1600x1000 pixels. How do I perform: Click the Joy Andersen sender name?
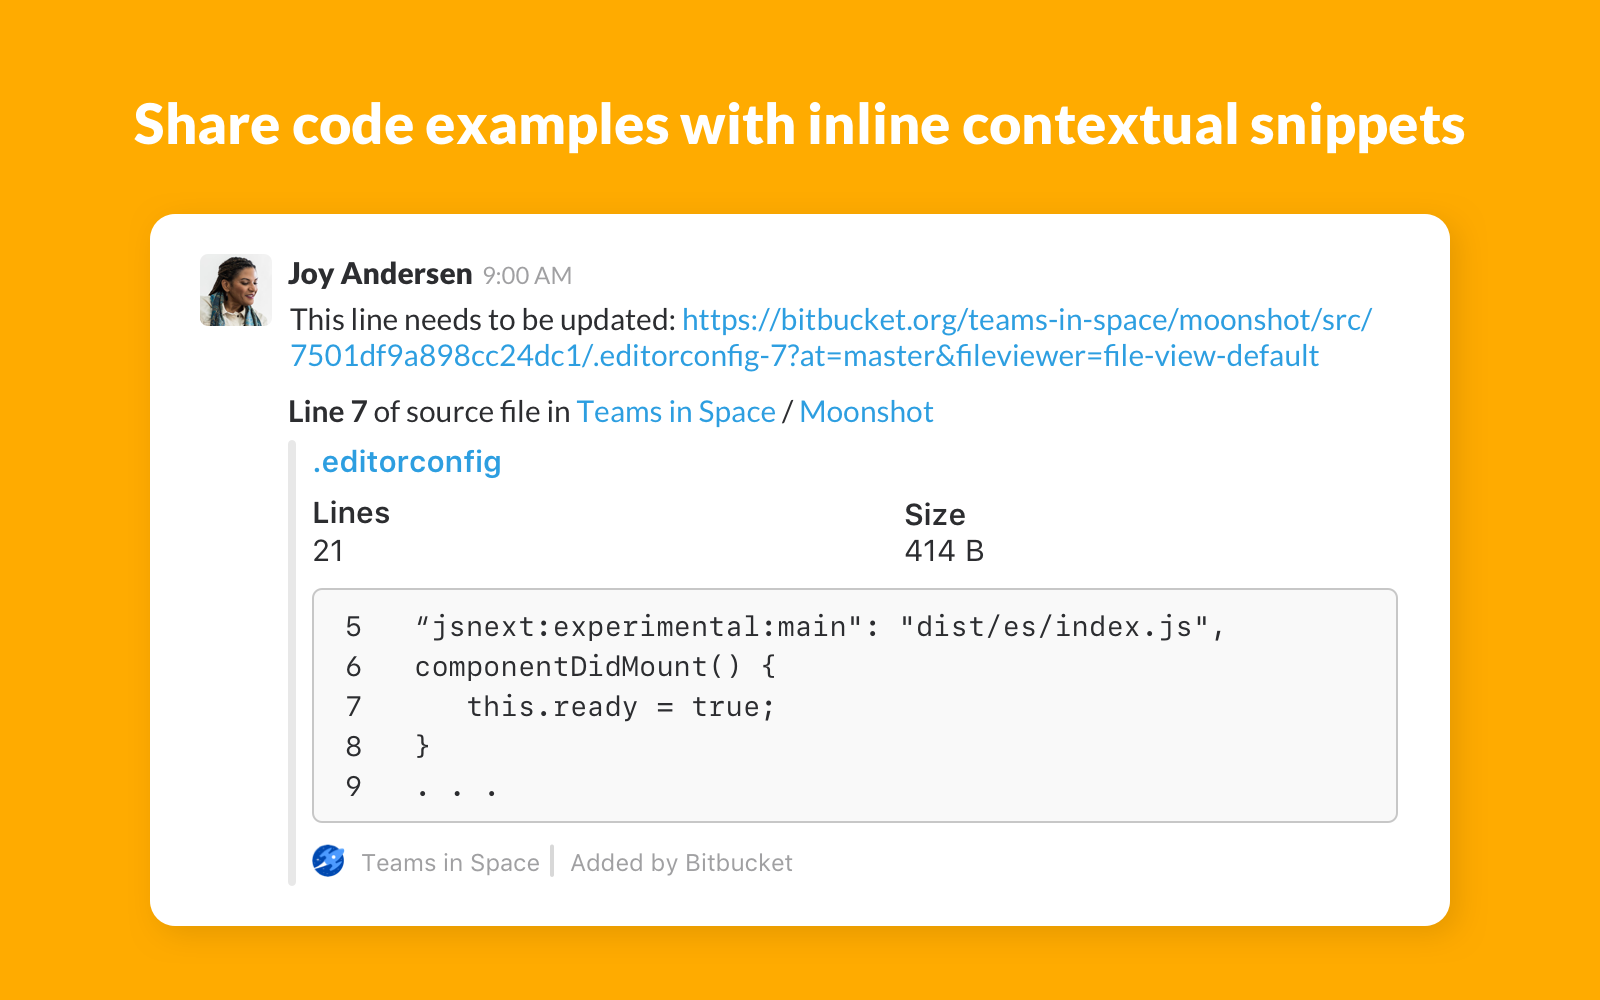coord(380,274)
